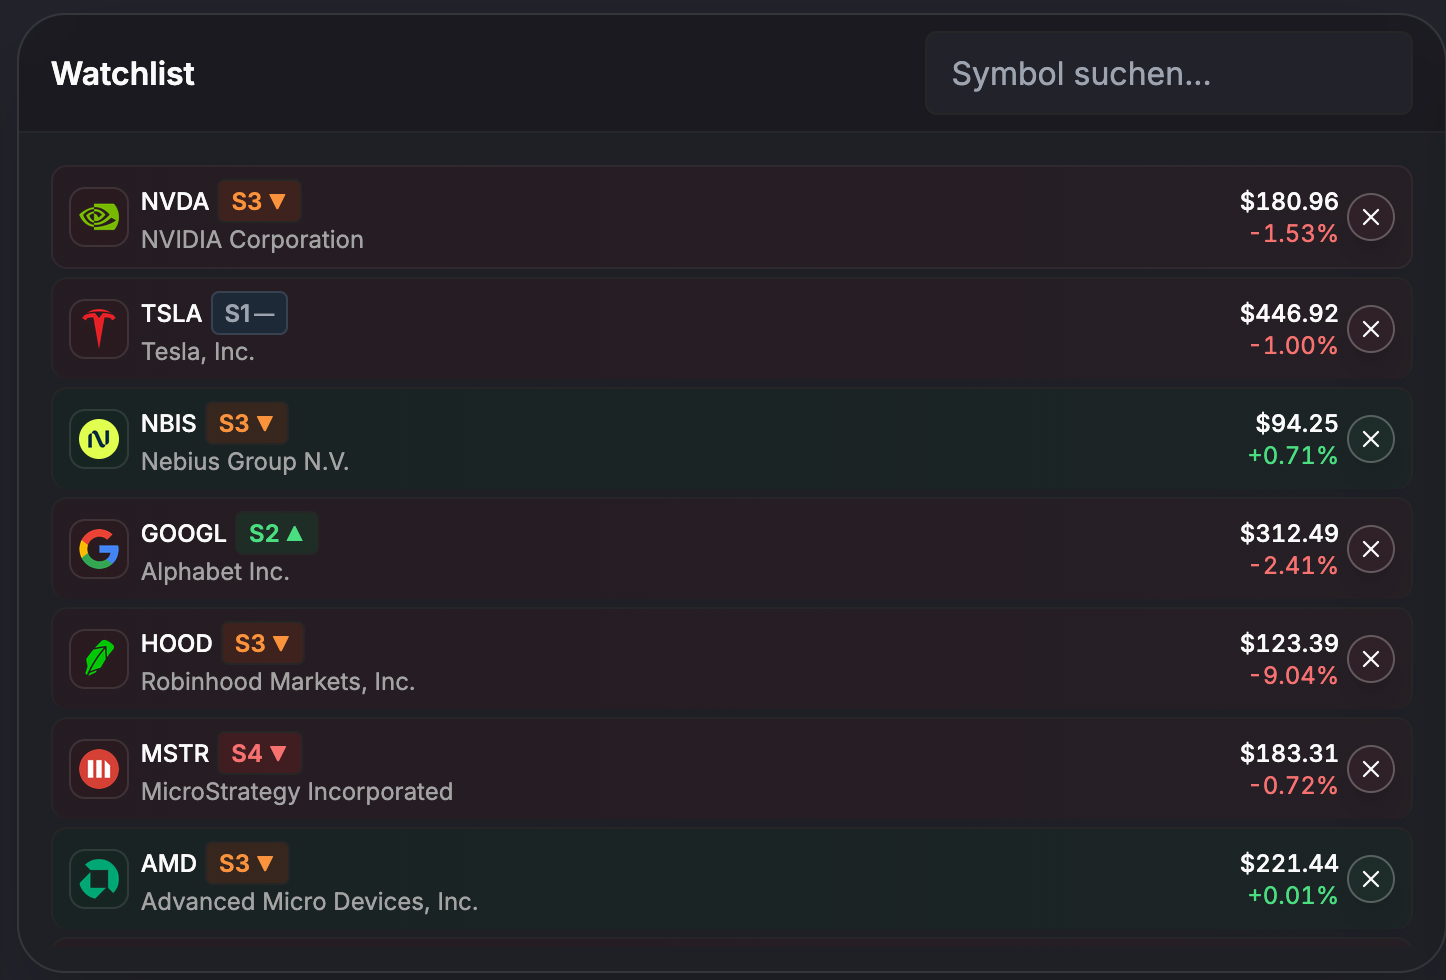This screenshot has height=980, width=1446.
Task: Click the NVIDIA logo icon
Action: pyautogui.click(x=99, y=217)
